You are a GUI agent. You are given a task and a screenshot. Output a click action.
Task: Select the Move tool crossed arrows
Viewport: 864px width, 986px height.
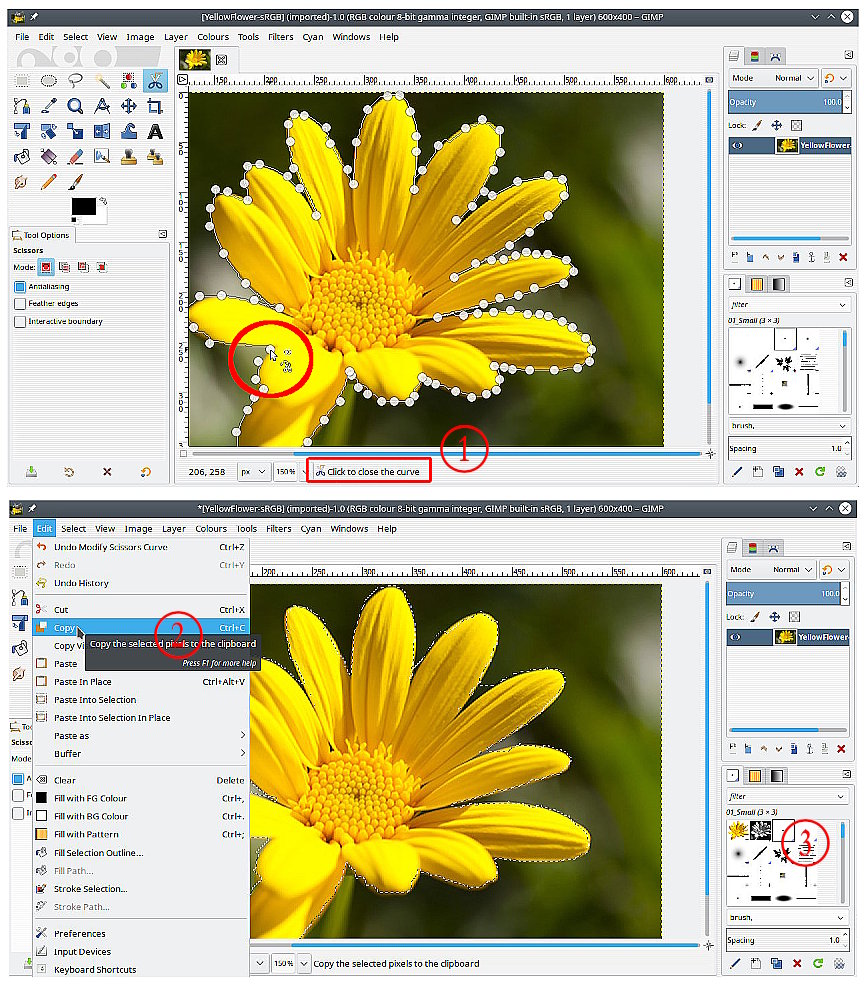[128, 106]
